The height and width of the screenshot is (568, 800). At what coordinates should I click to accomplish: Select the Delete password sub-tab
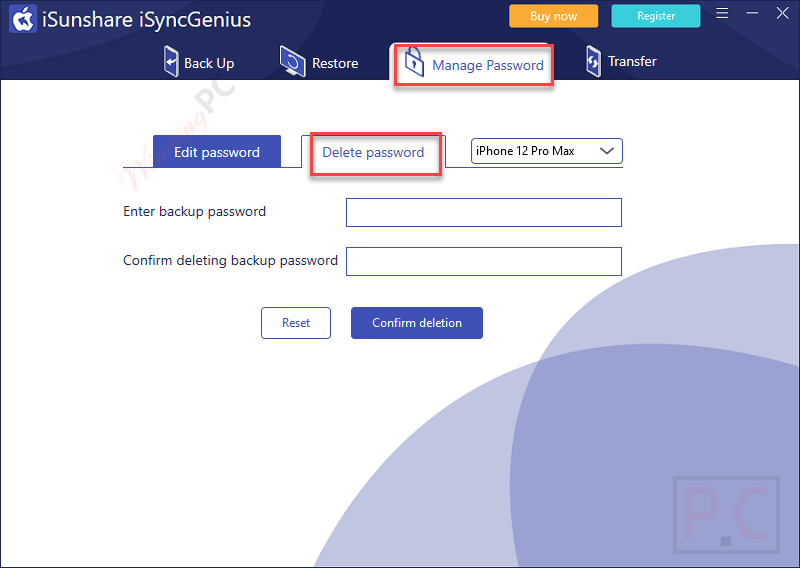pyautogui.click(x=373, y=152)
